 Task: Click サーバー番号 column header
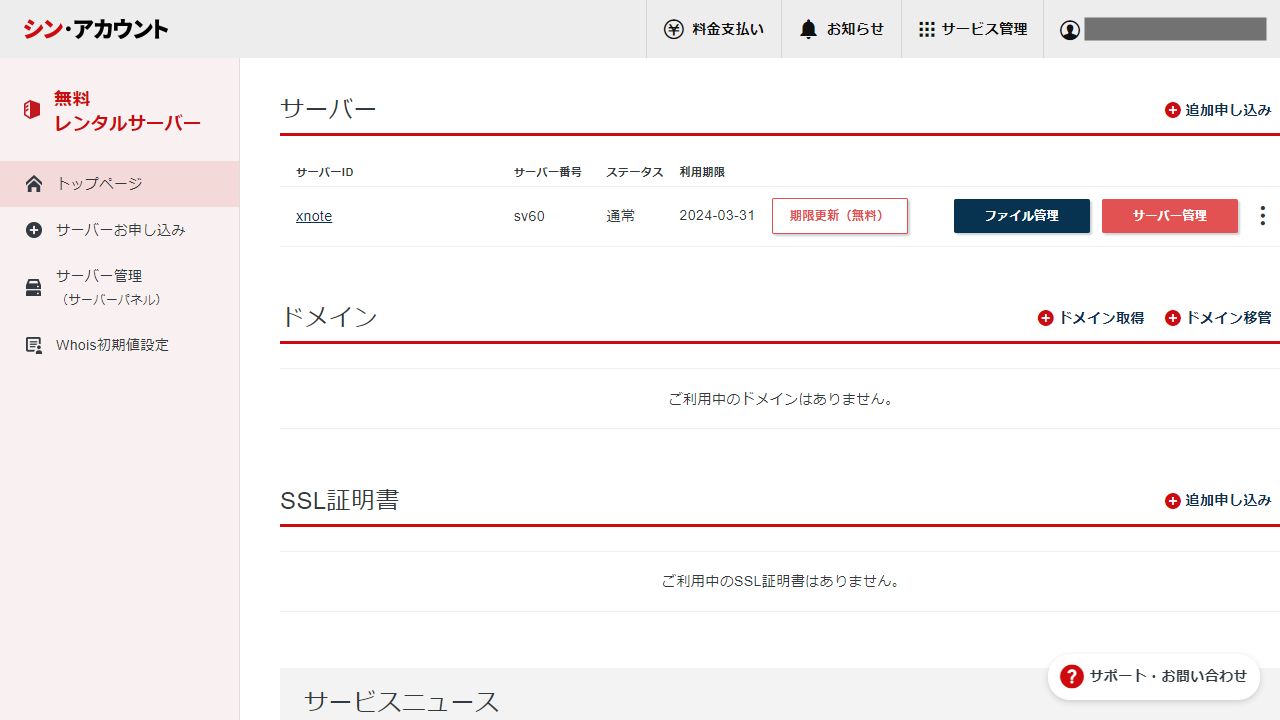pyautogui.click(x=548, y=172)
